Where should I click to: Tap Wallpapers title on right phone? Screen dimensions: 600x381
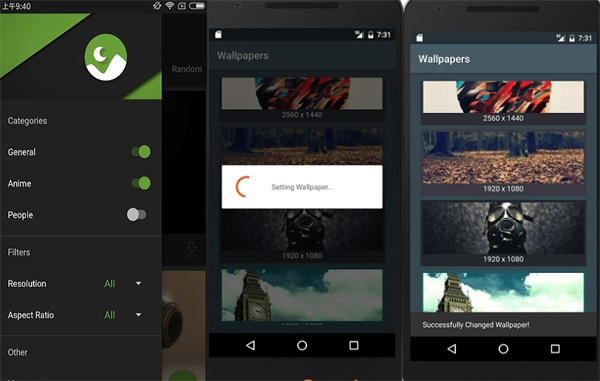444,59
